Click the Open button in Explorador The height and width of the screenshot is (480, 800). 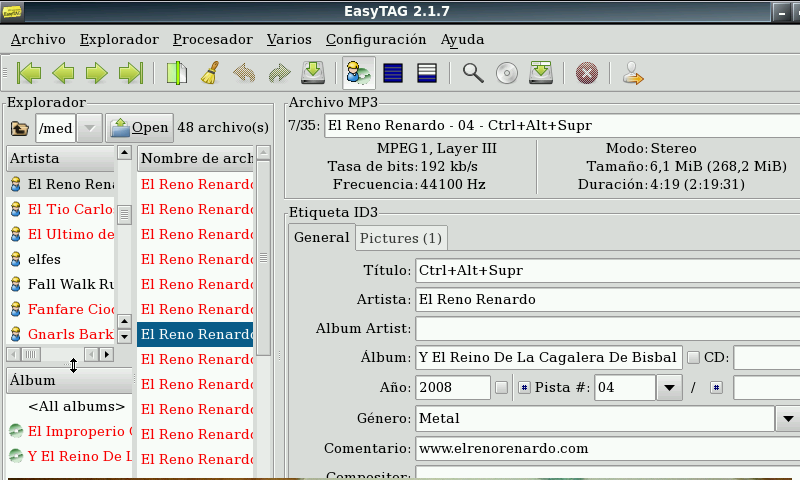(139, 128)
